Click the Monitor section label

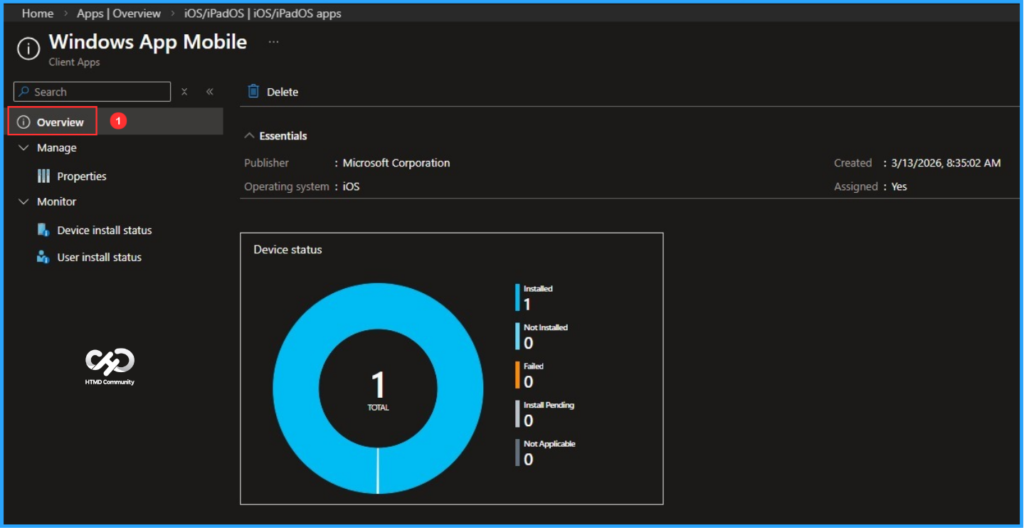pos(56,202)
